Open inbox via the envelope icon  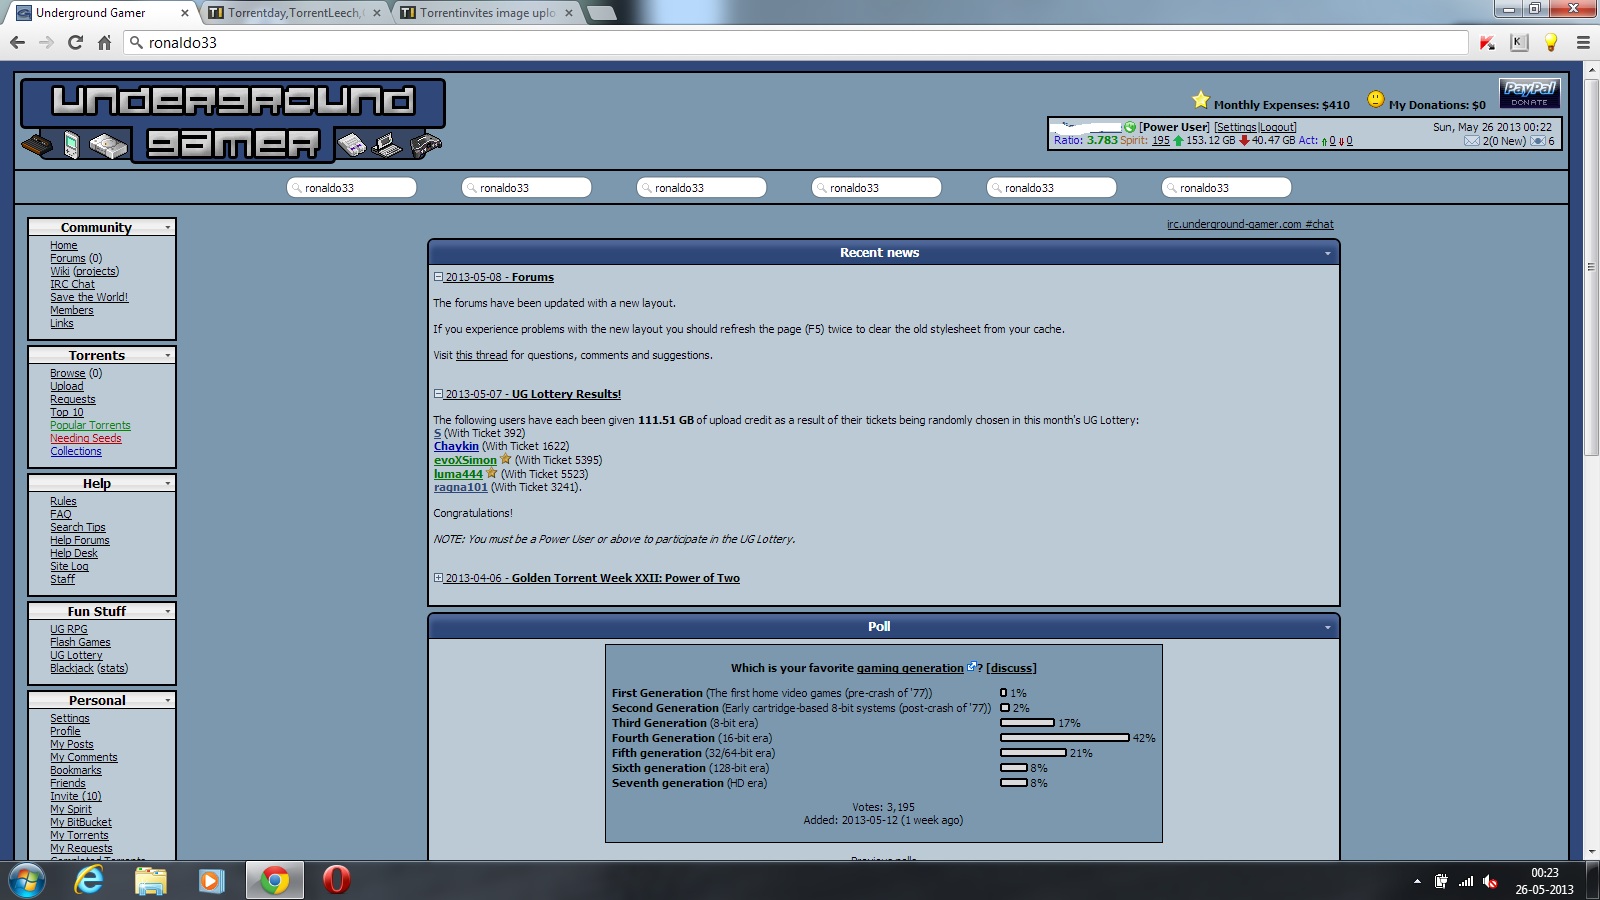(x=1471, y=141)
